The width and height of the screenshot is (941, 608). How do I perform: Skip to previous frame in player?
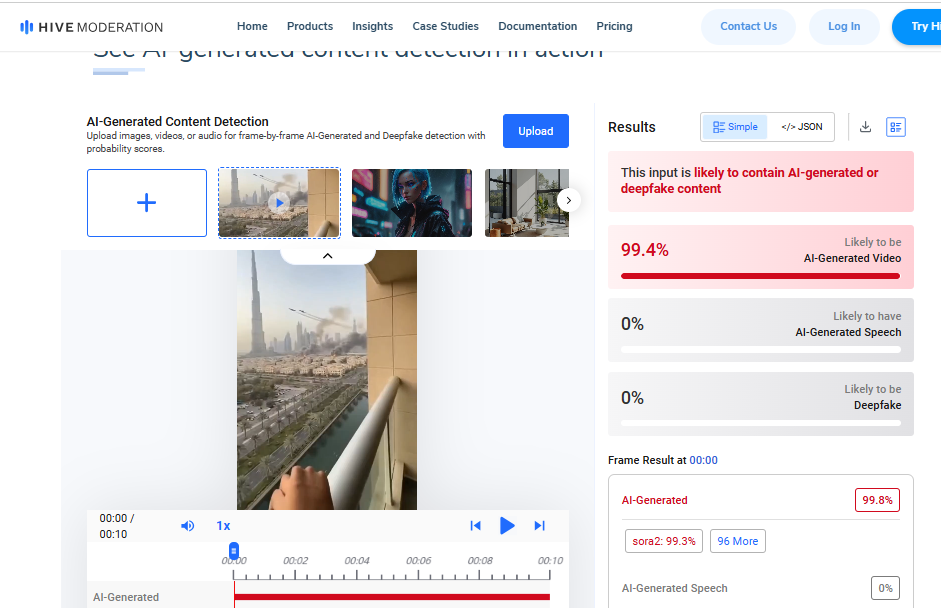point(476,526)
